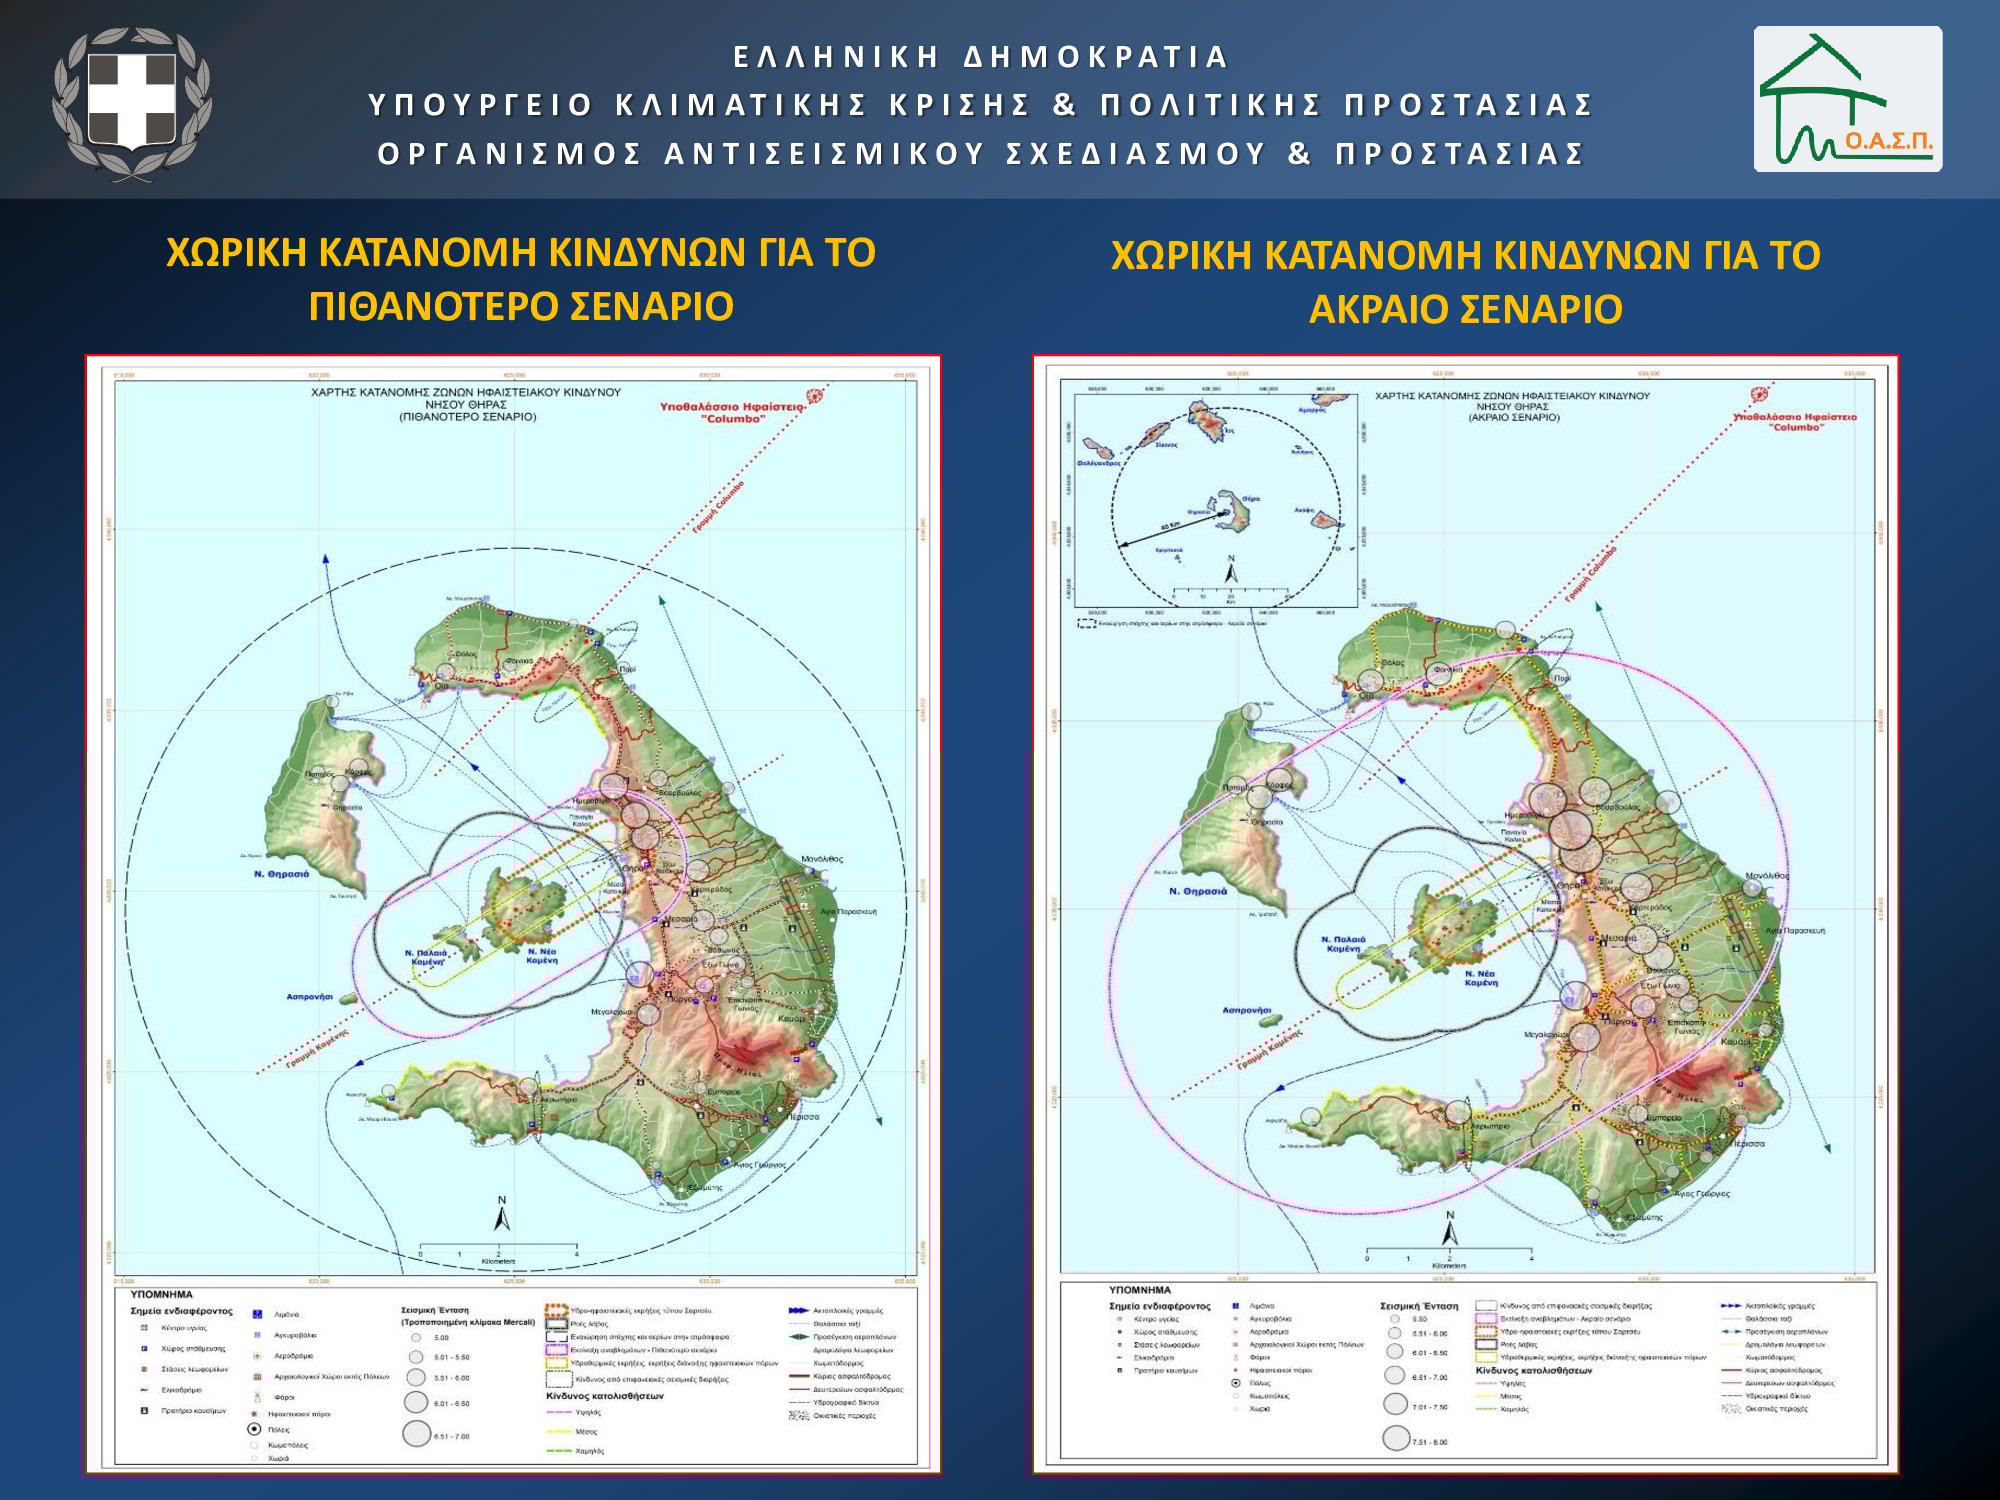Click yellow Μέσος line in ΠΙΘΑΝΟΤΕΡΟ legend
Image resolution: width=2000 pixels, height=1500 pixels.
pyautogui.click(x=559, y=1431)
